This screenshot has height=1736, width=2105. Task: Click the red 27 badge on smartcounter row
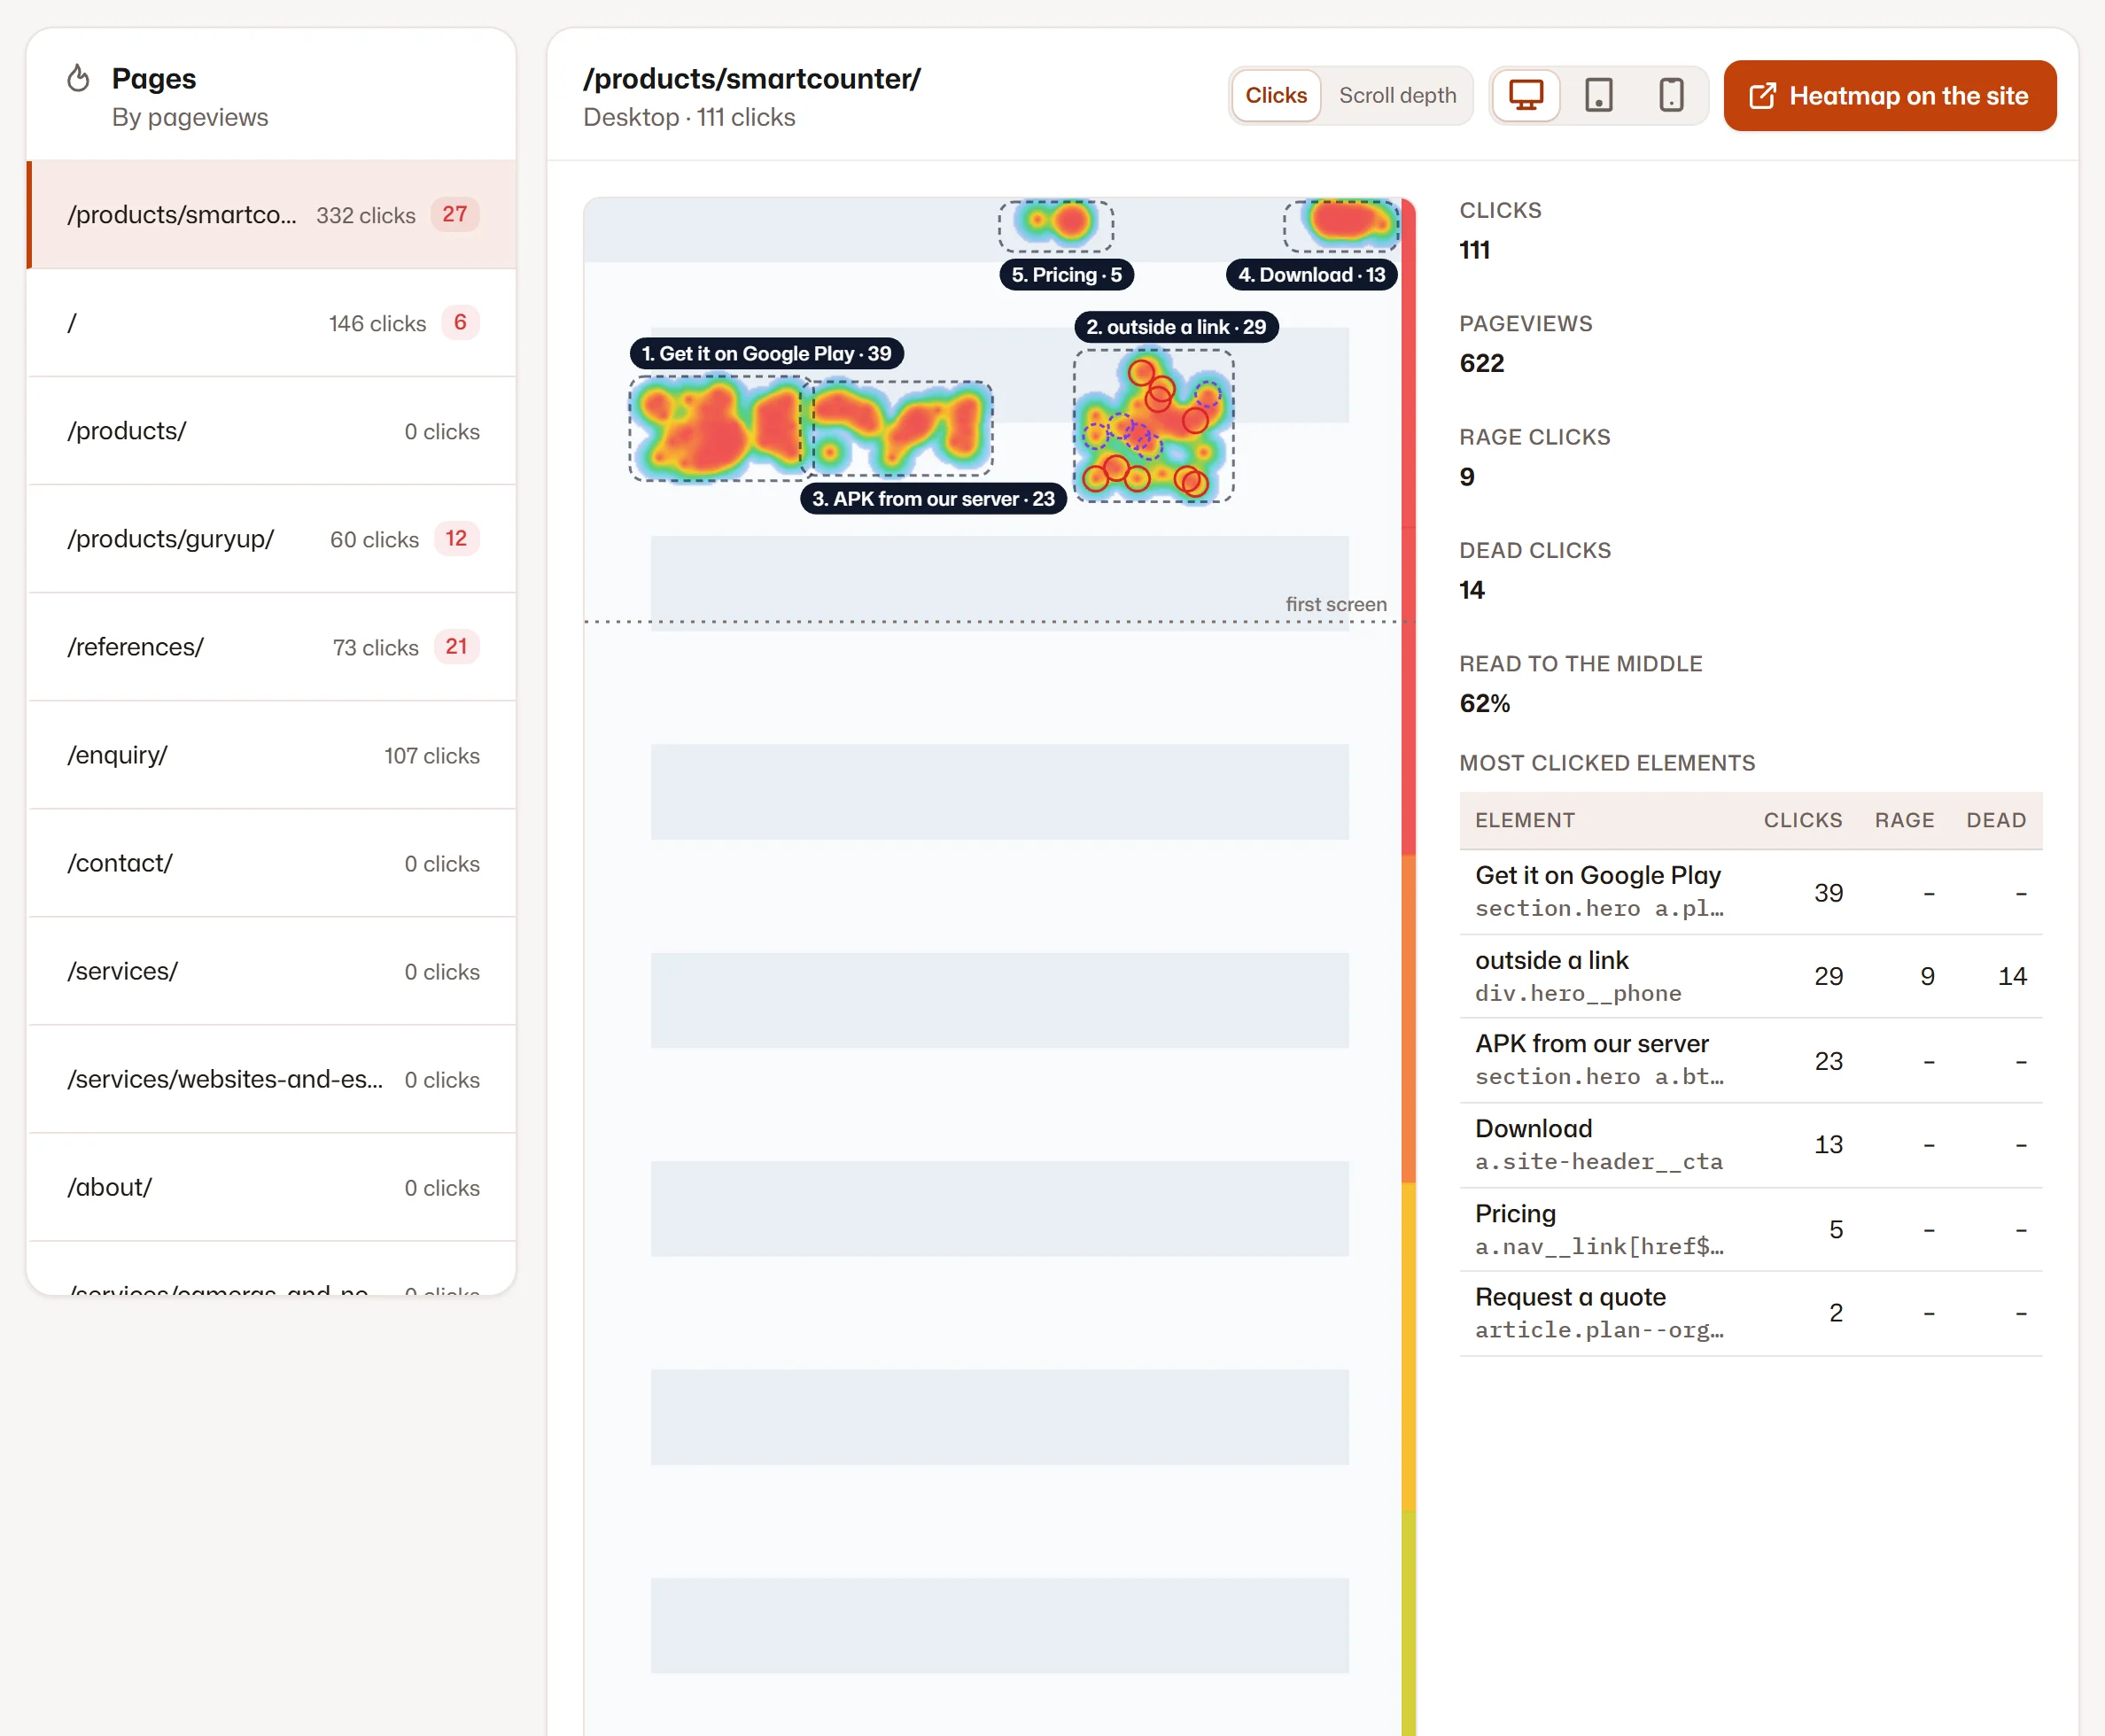(x=455, y=214)
